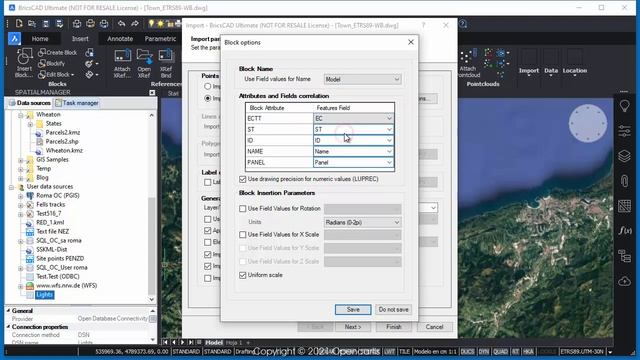Close the Block options dialog
Image resolution: width=640 pixels, height=360 pixels.
click(x=411, y=42)
